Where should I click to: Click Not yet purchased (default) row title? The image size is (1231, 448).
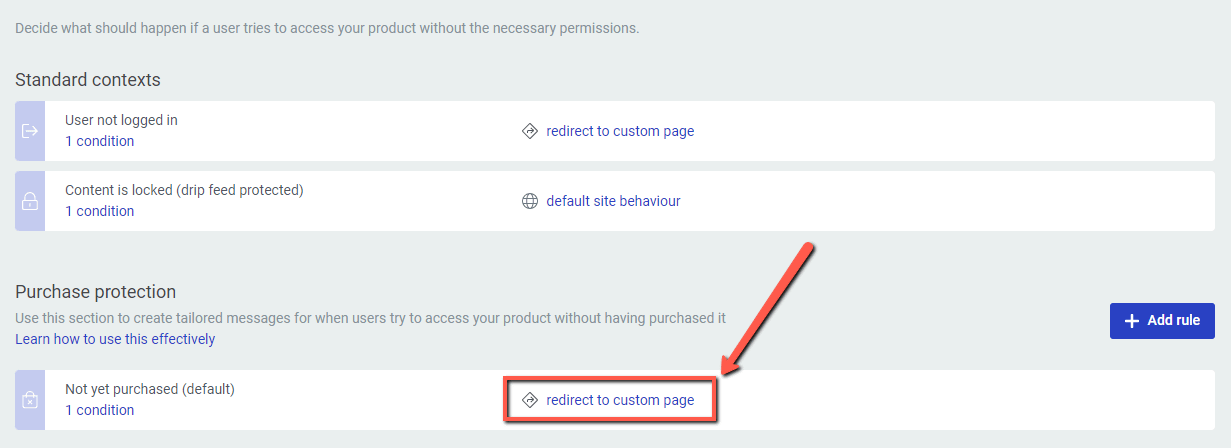150,388
